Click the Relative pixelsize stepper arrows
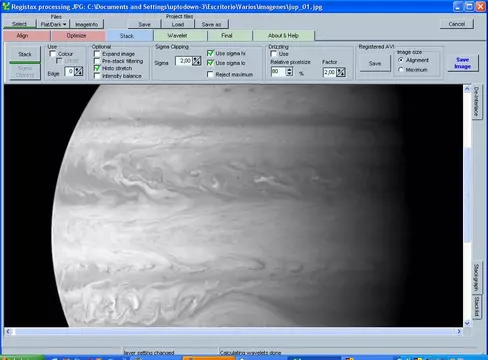The width and height of the screenshot is (488, 360). click(289, 72)
